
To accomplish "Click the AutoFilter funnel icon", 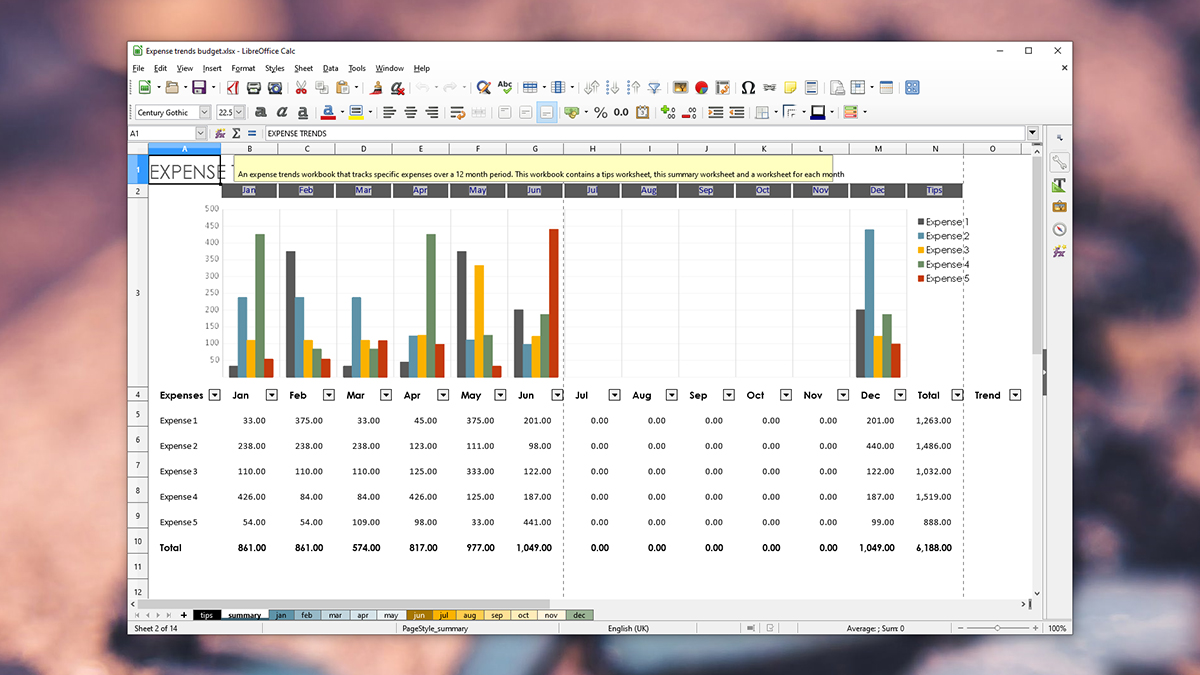I will (x=654, y=88).
